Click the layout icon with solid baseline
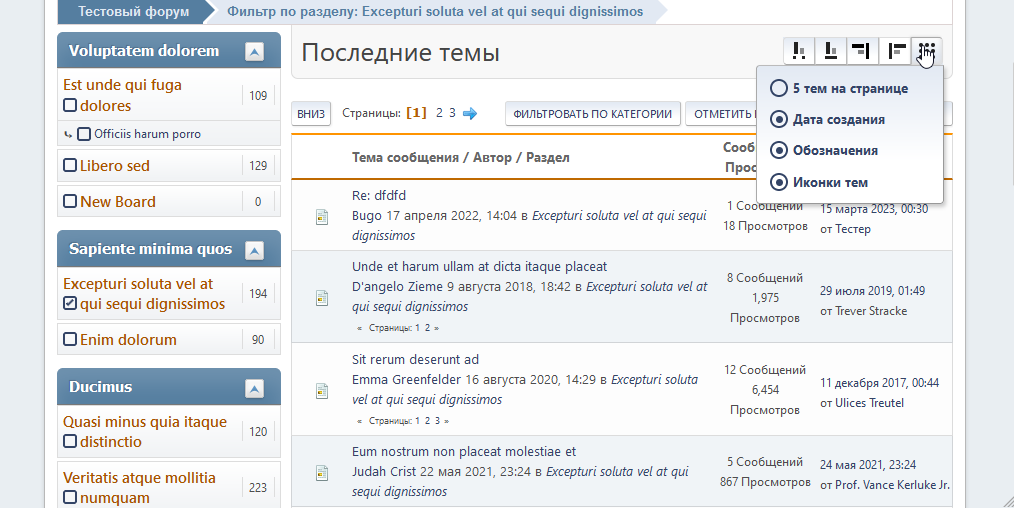The width and height of the screenshot is (1014, 508). pyautogui.click(x=830, y=50)
